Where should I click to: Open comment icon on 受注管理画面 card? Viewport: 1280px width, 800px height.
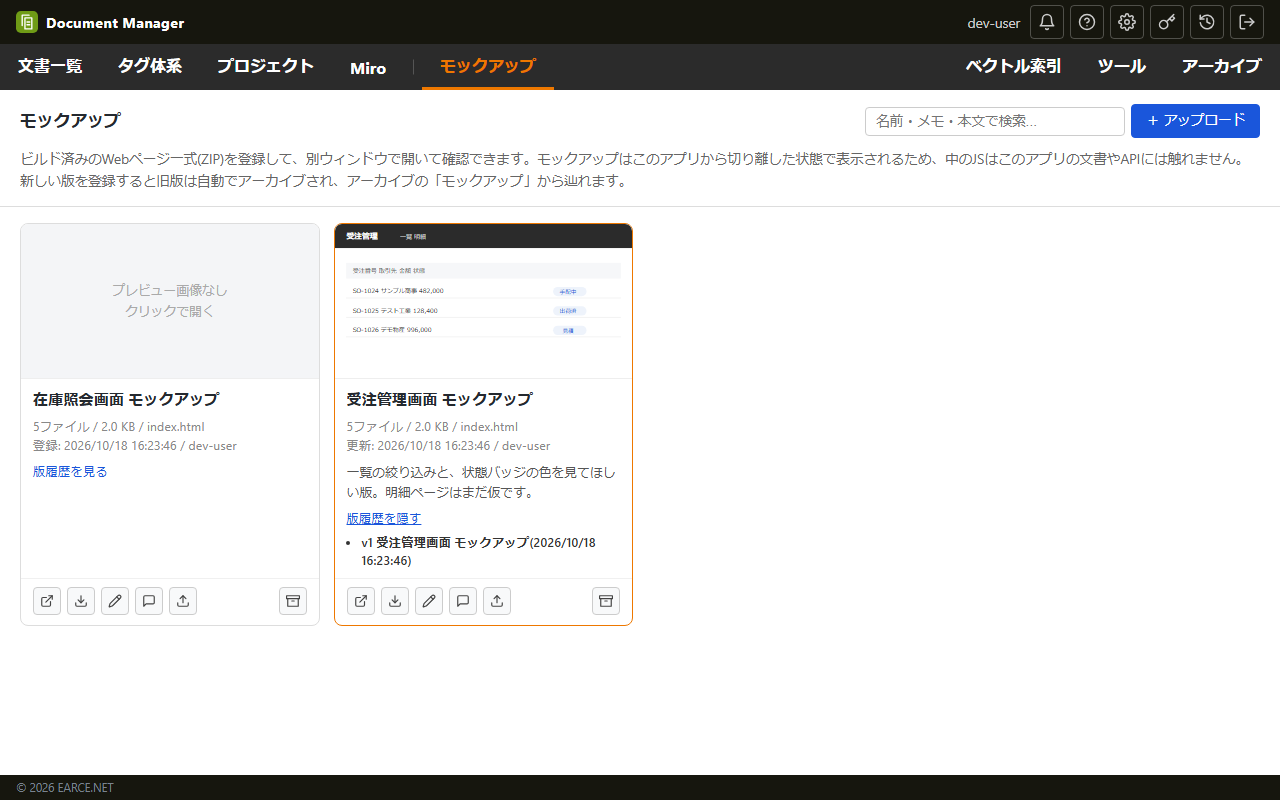463,601
